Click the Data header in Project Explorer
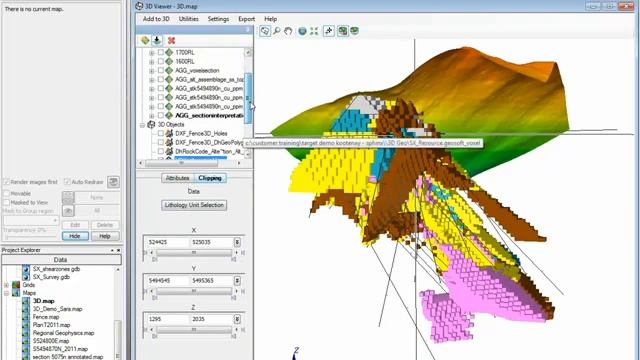This screenshot has width=640, height=360. [x=61, y=260]
